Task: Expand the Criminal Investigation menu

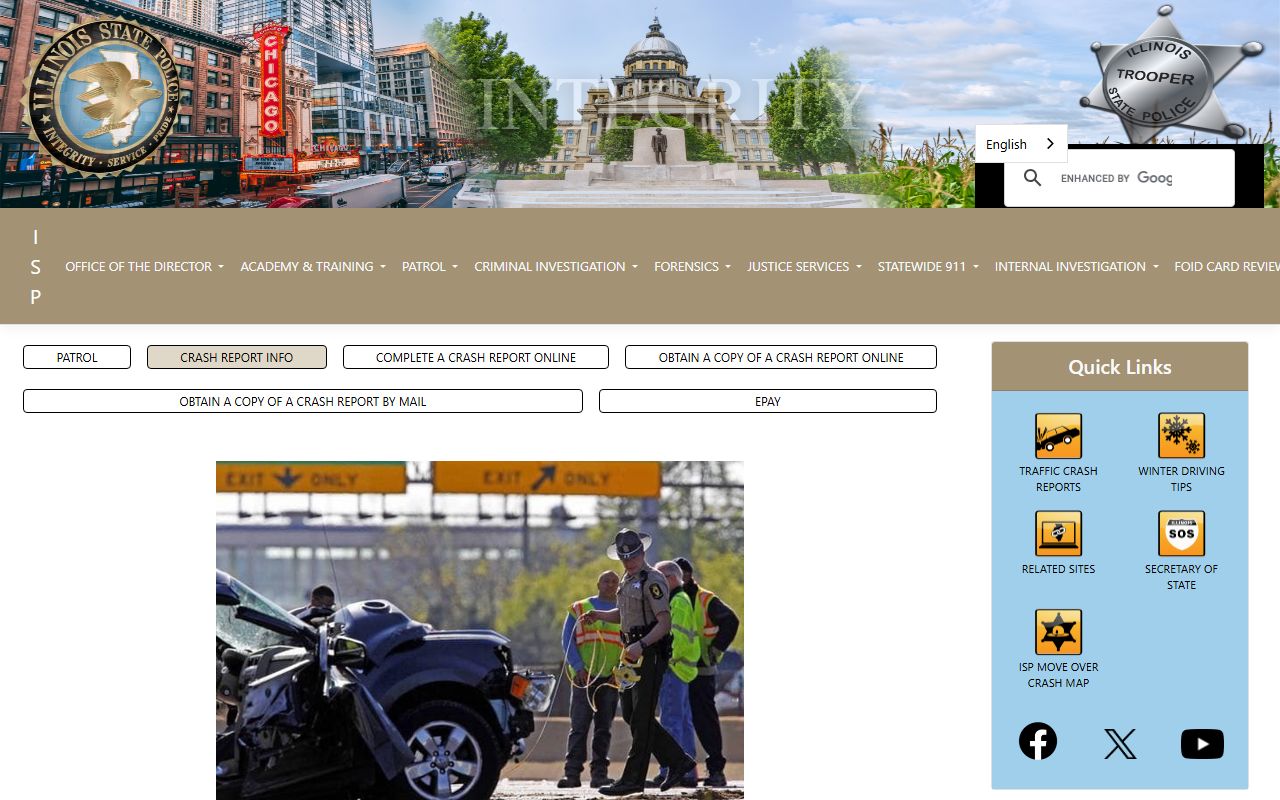Action: click(x=556, y=266)
